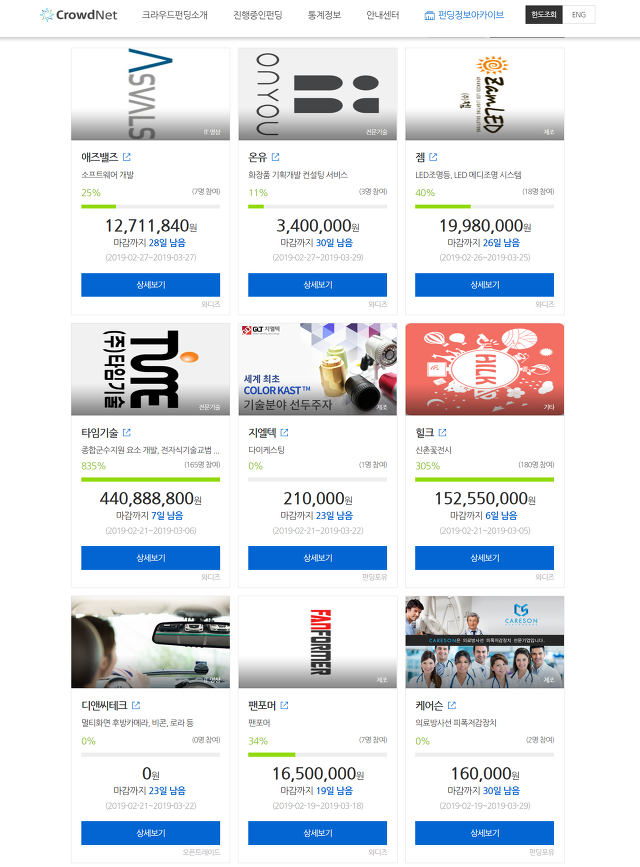This screenshot has height=867, width=640.
Task: Click 애즈밸즈 25% progress bar
Action: (x=150, y=206)
